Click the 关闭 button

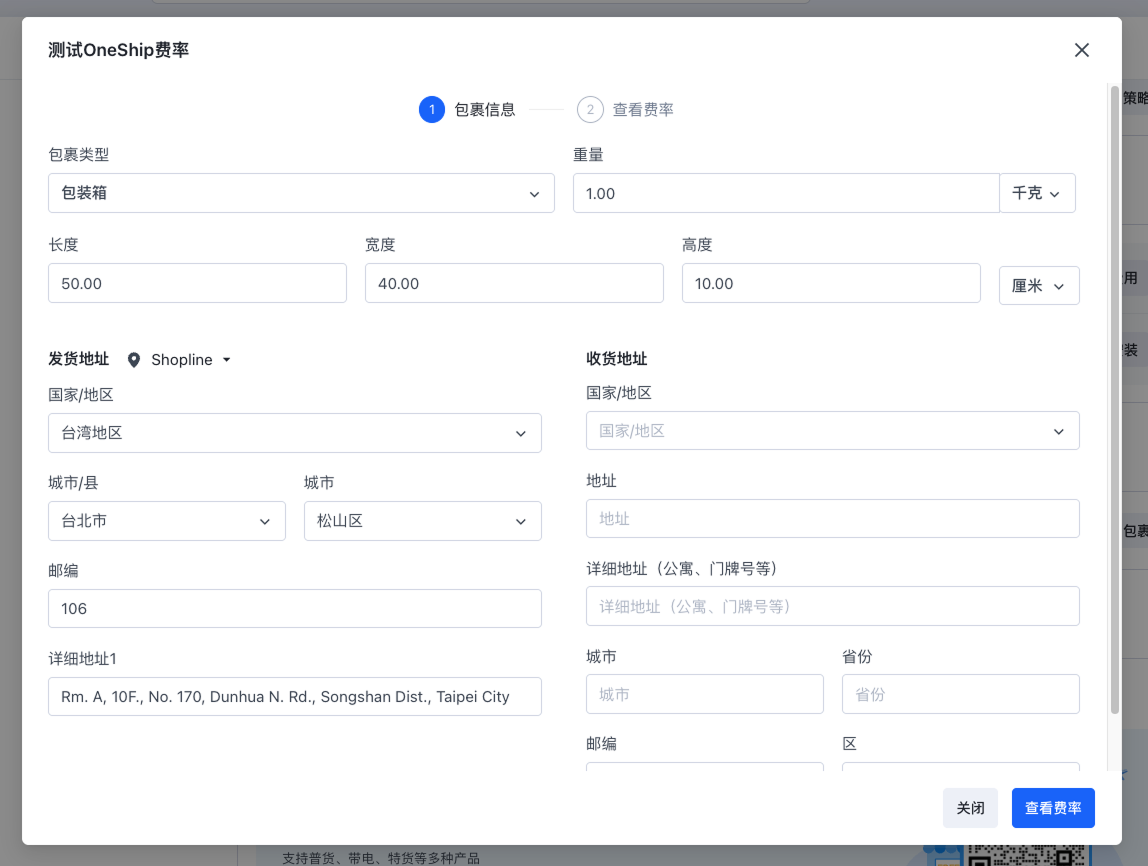click(x=970, y=808)
